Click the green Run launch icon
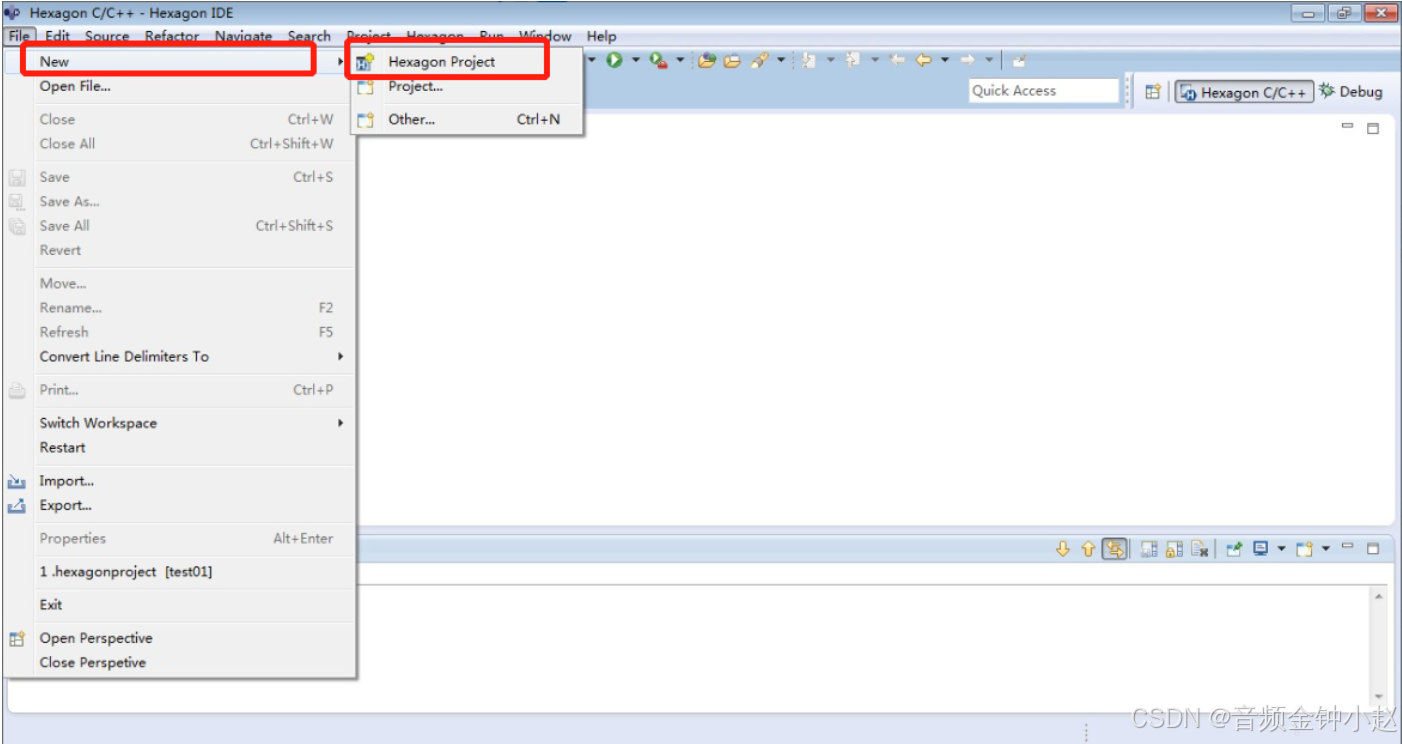 (x=614, y=60)
